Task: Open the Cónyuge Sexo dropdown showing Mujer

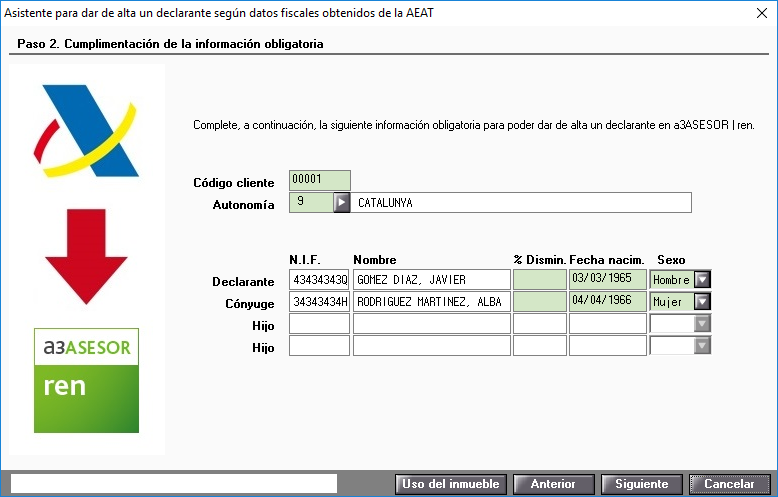Action: [x=702, y=302]
